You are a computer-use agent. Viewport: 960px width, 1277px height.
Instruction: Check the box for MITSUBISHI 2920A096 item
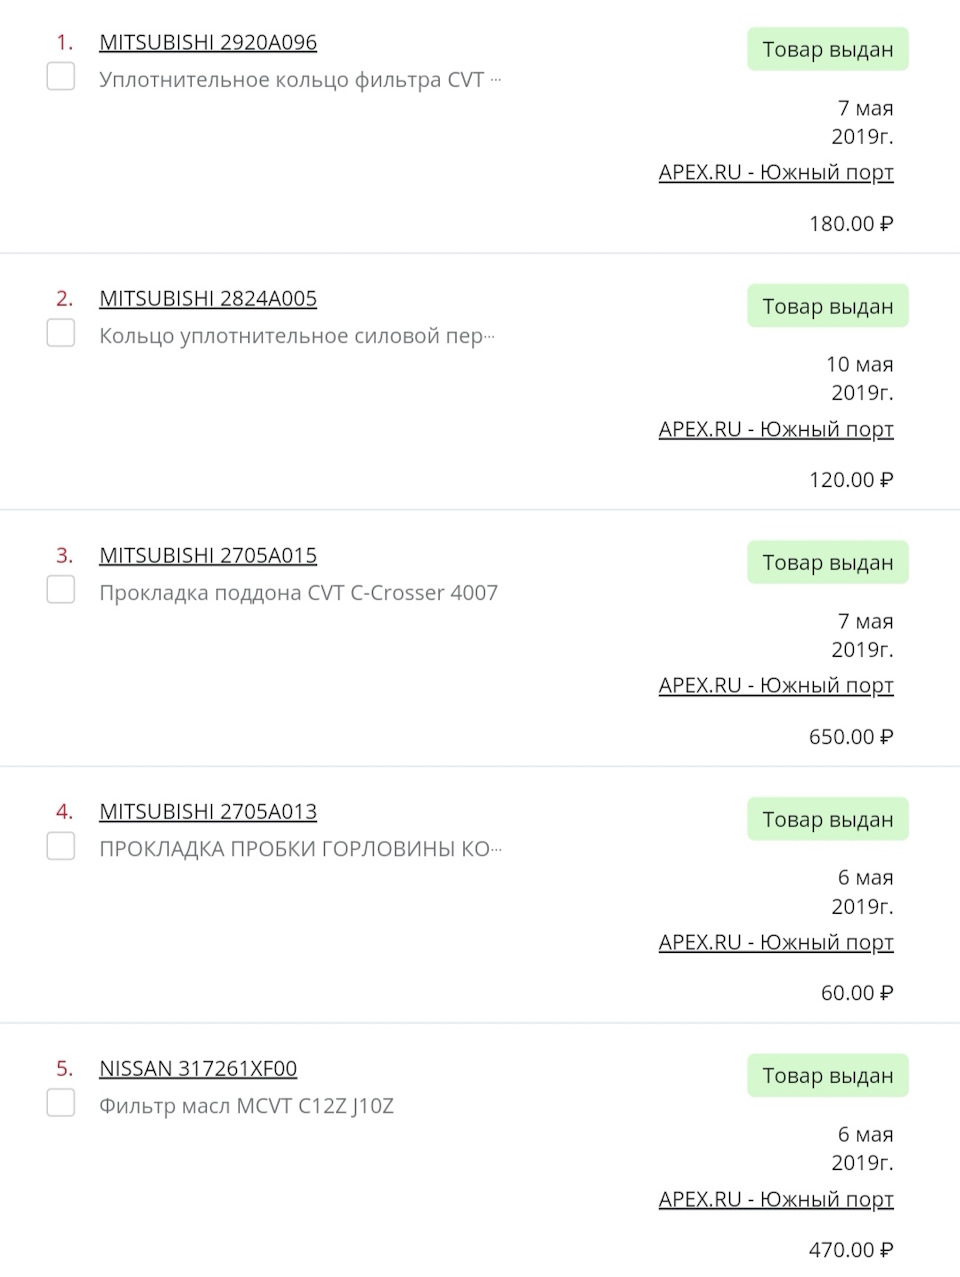tap(61, 76)
